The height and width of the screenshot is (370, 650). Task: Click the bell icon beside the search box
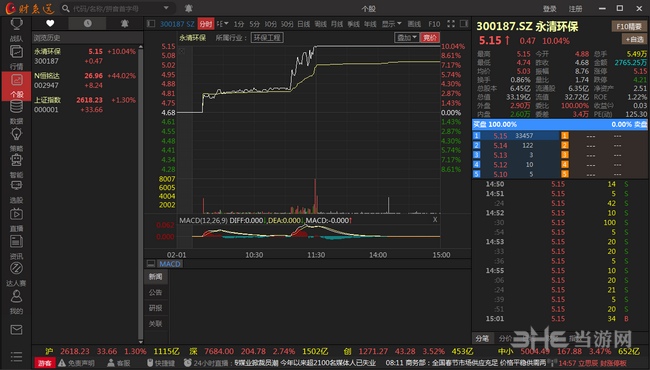[188, 8]
